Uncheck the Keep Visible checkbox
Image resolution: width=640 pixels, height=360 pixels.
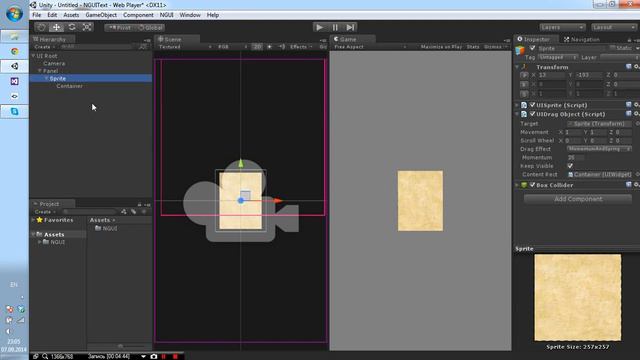pos(570,166)
